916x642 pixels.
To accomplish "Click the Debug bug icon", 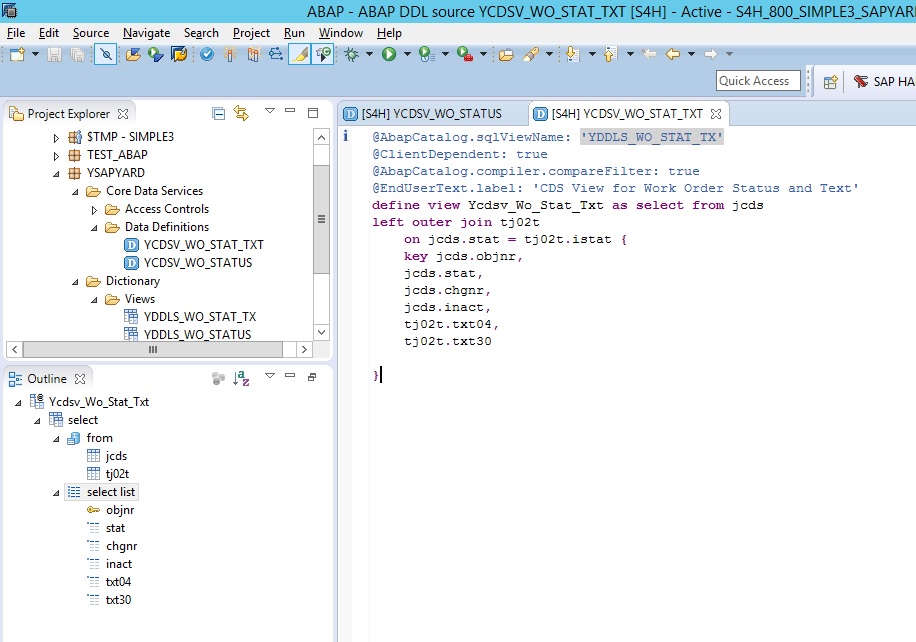I will click(352, 54).
